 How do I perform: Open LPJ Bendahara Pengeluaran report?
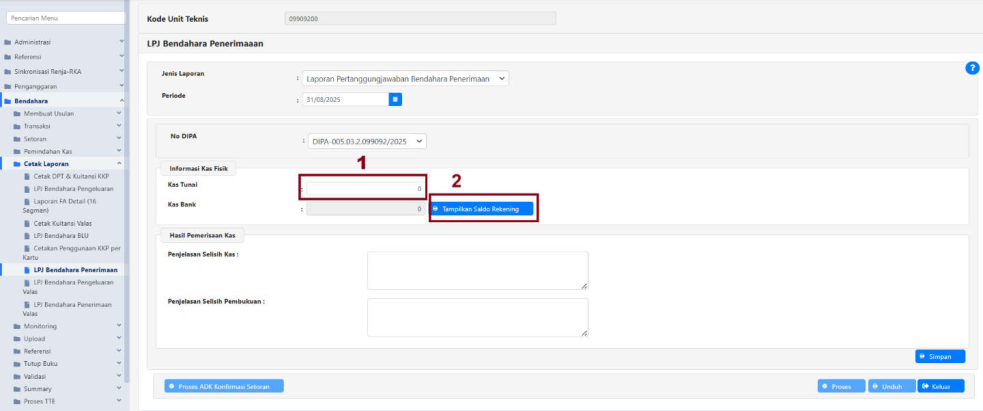tap(70, 188)
